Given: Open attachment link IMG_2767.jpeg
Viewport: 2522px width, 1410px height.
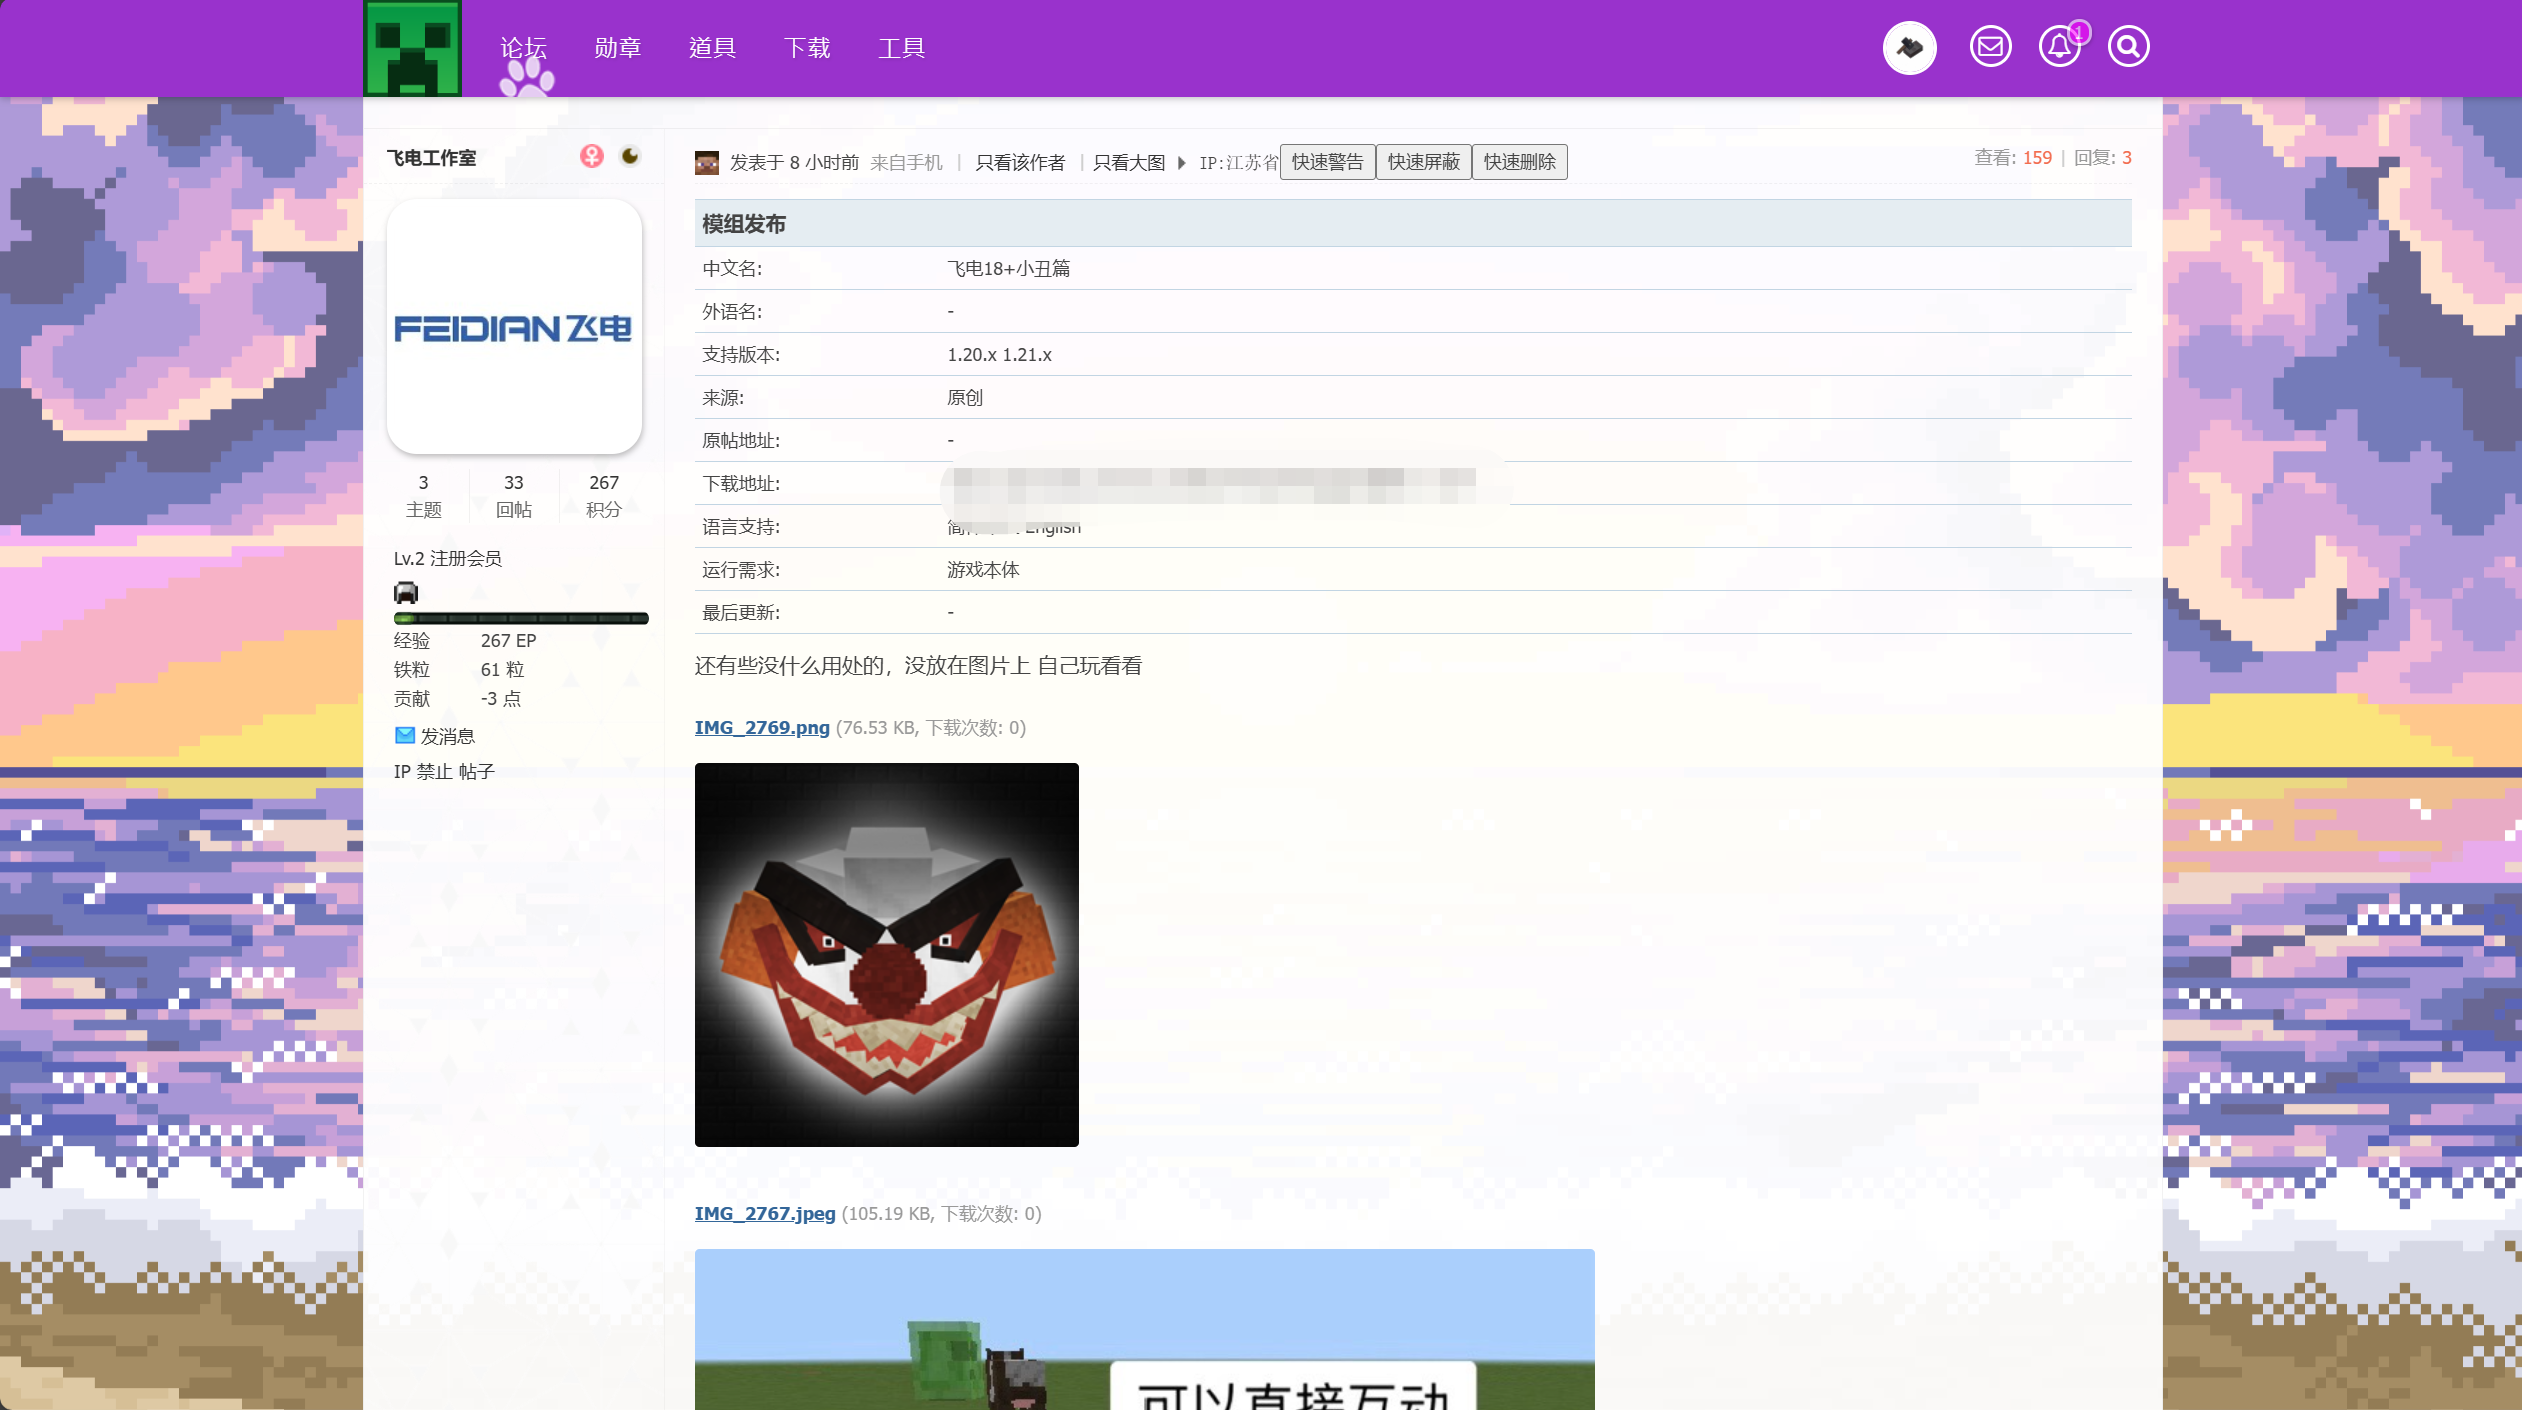Looking at the screenshot, I should (x=765, y=1214).
